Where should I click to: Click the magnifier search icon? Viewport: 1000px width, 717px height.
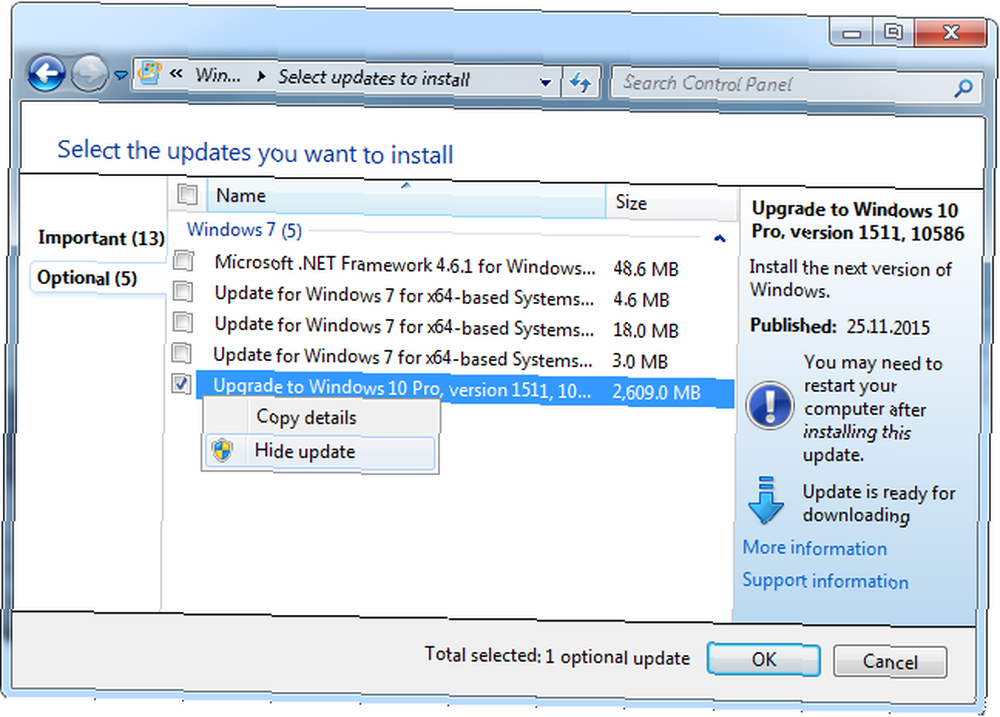point(964,87)
